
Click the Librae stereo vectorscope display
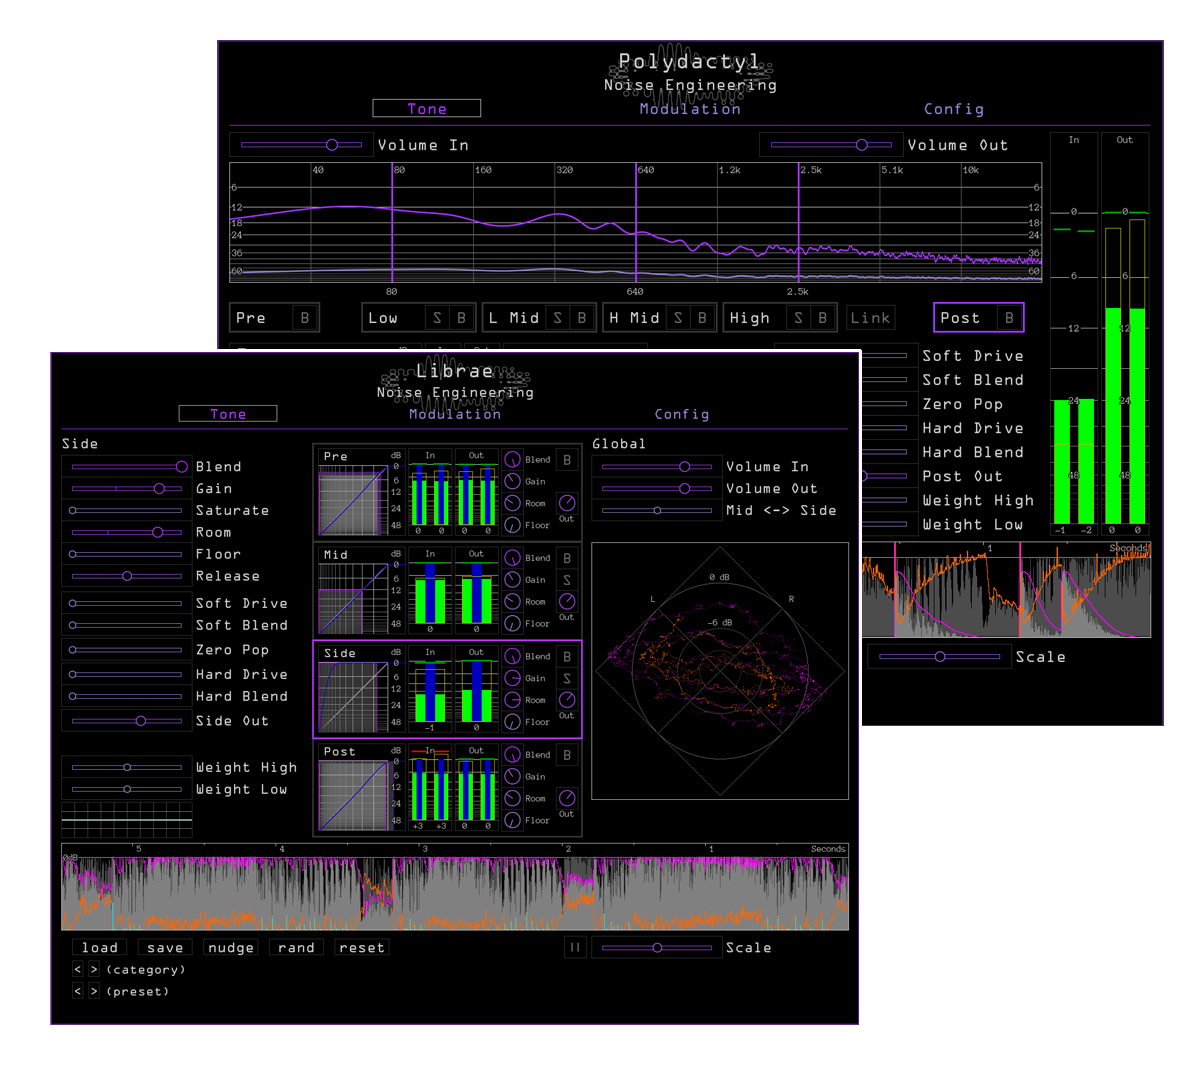tap(720, 670)
